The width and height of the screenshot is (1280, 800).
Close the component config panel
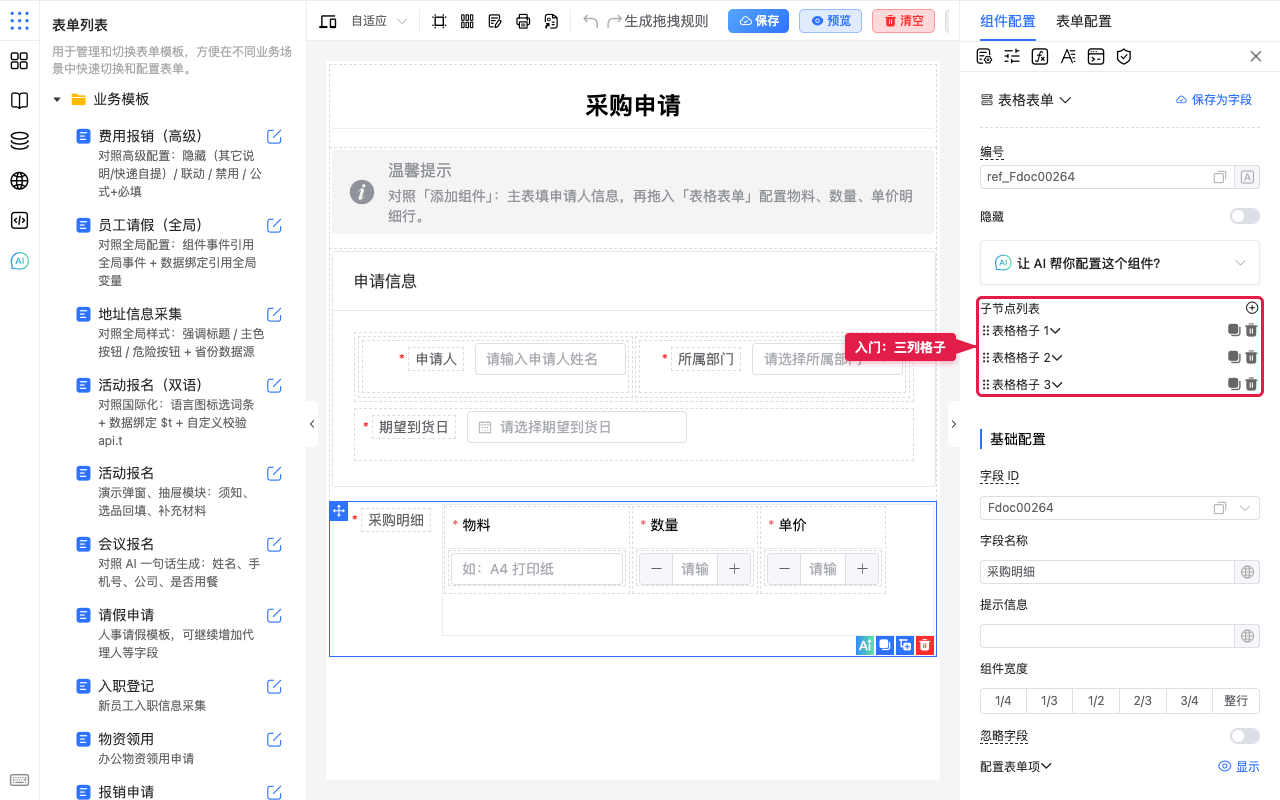1256,56
